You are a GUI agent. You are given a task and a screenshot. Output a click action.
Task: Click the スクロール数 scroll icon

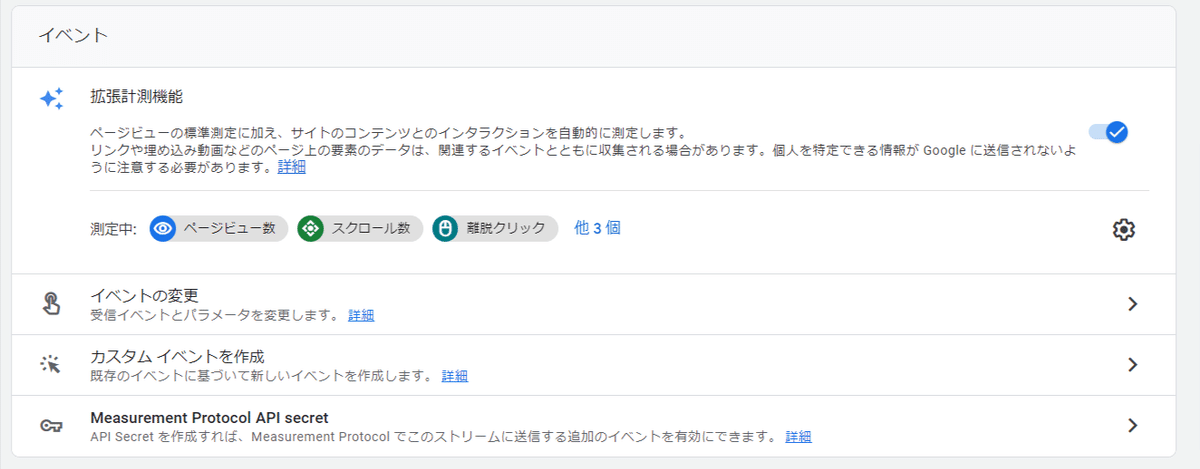click(310, 228)
